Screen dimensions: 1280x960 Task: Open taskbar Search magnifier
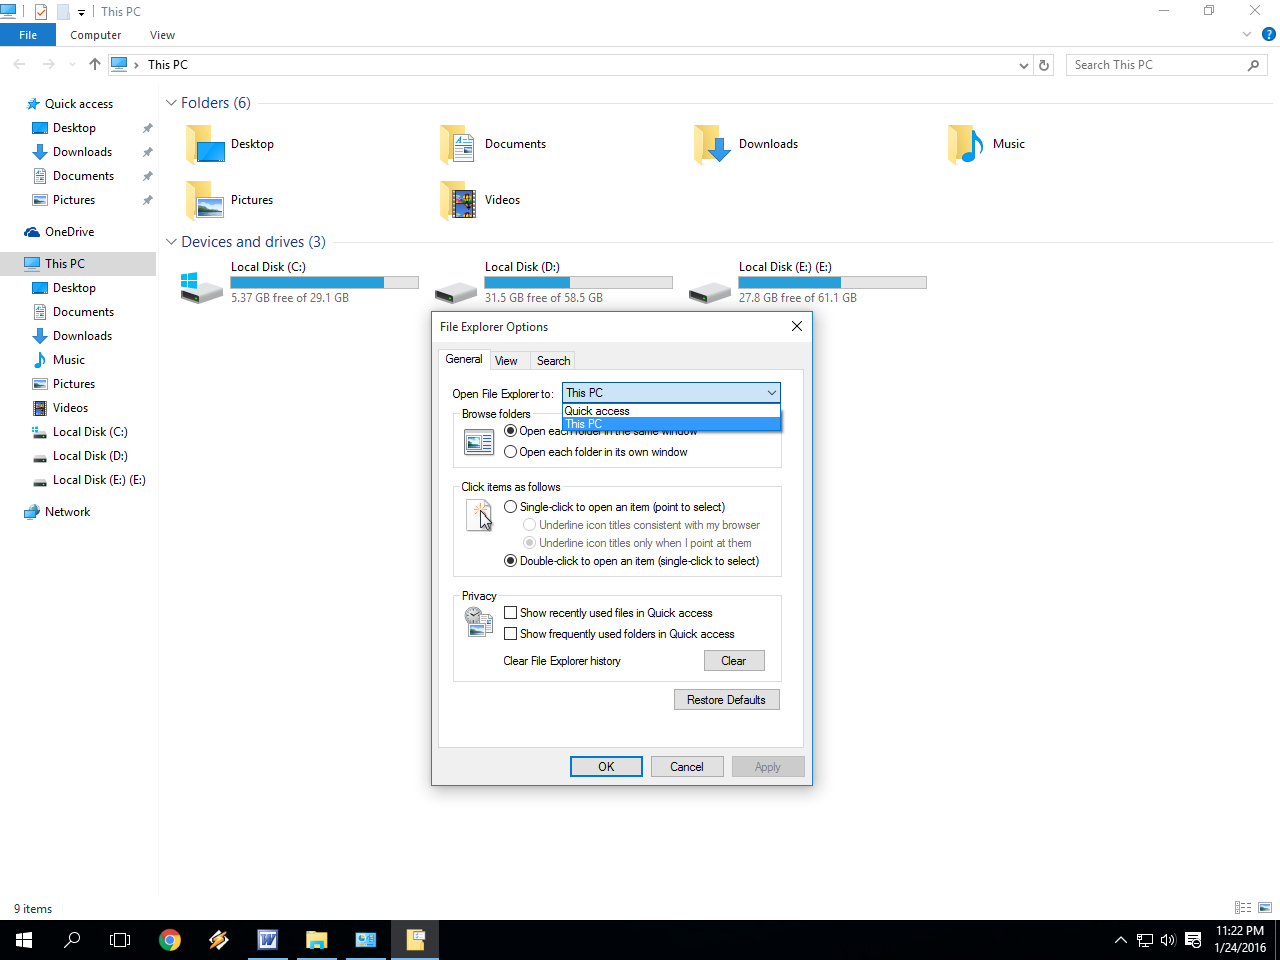72,940
